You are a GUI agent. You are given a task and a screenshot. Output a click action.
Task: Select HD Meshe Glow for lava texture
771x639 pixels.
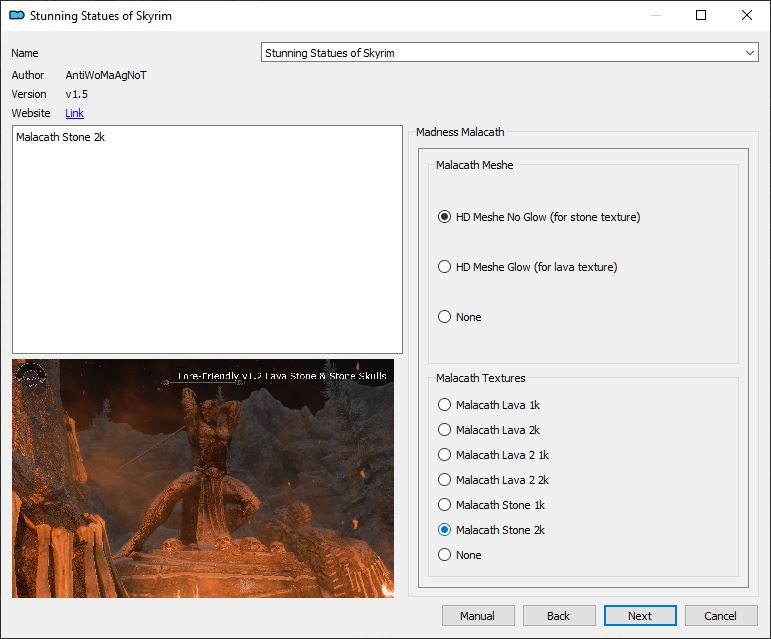pyautogui.click(x=445, y=267)
